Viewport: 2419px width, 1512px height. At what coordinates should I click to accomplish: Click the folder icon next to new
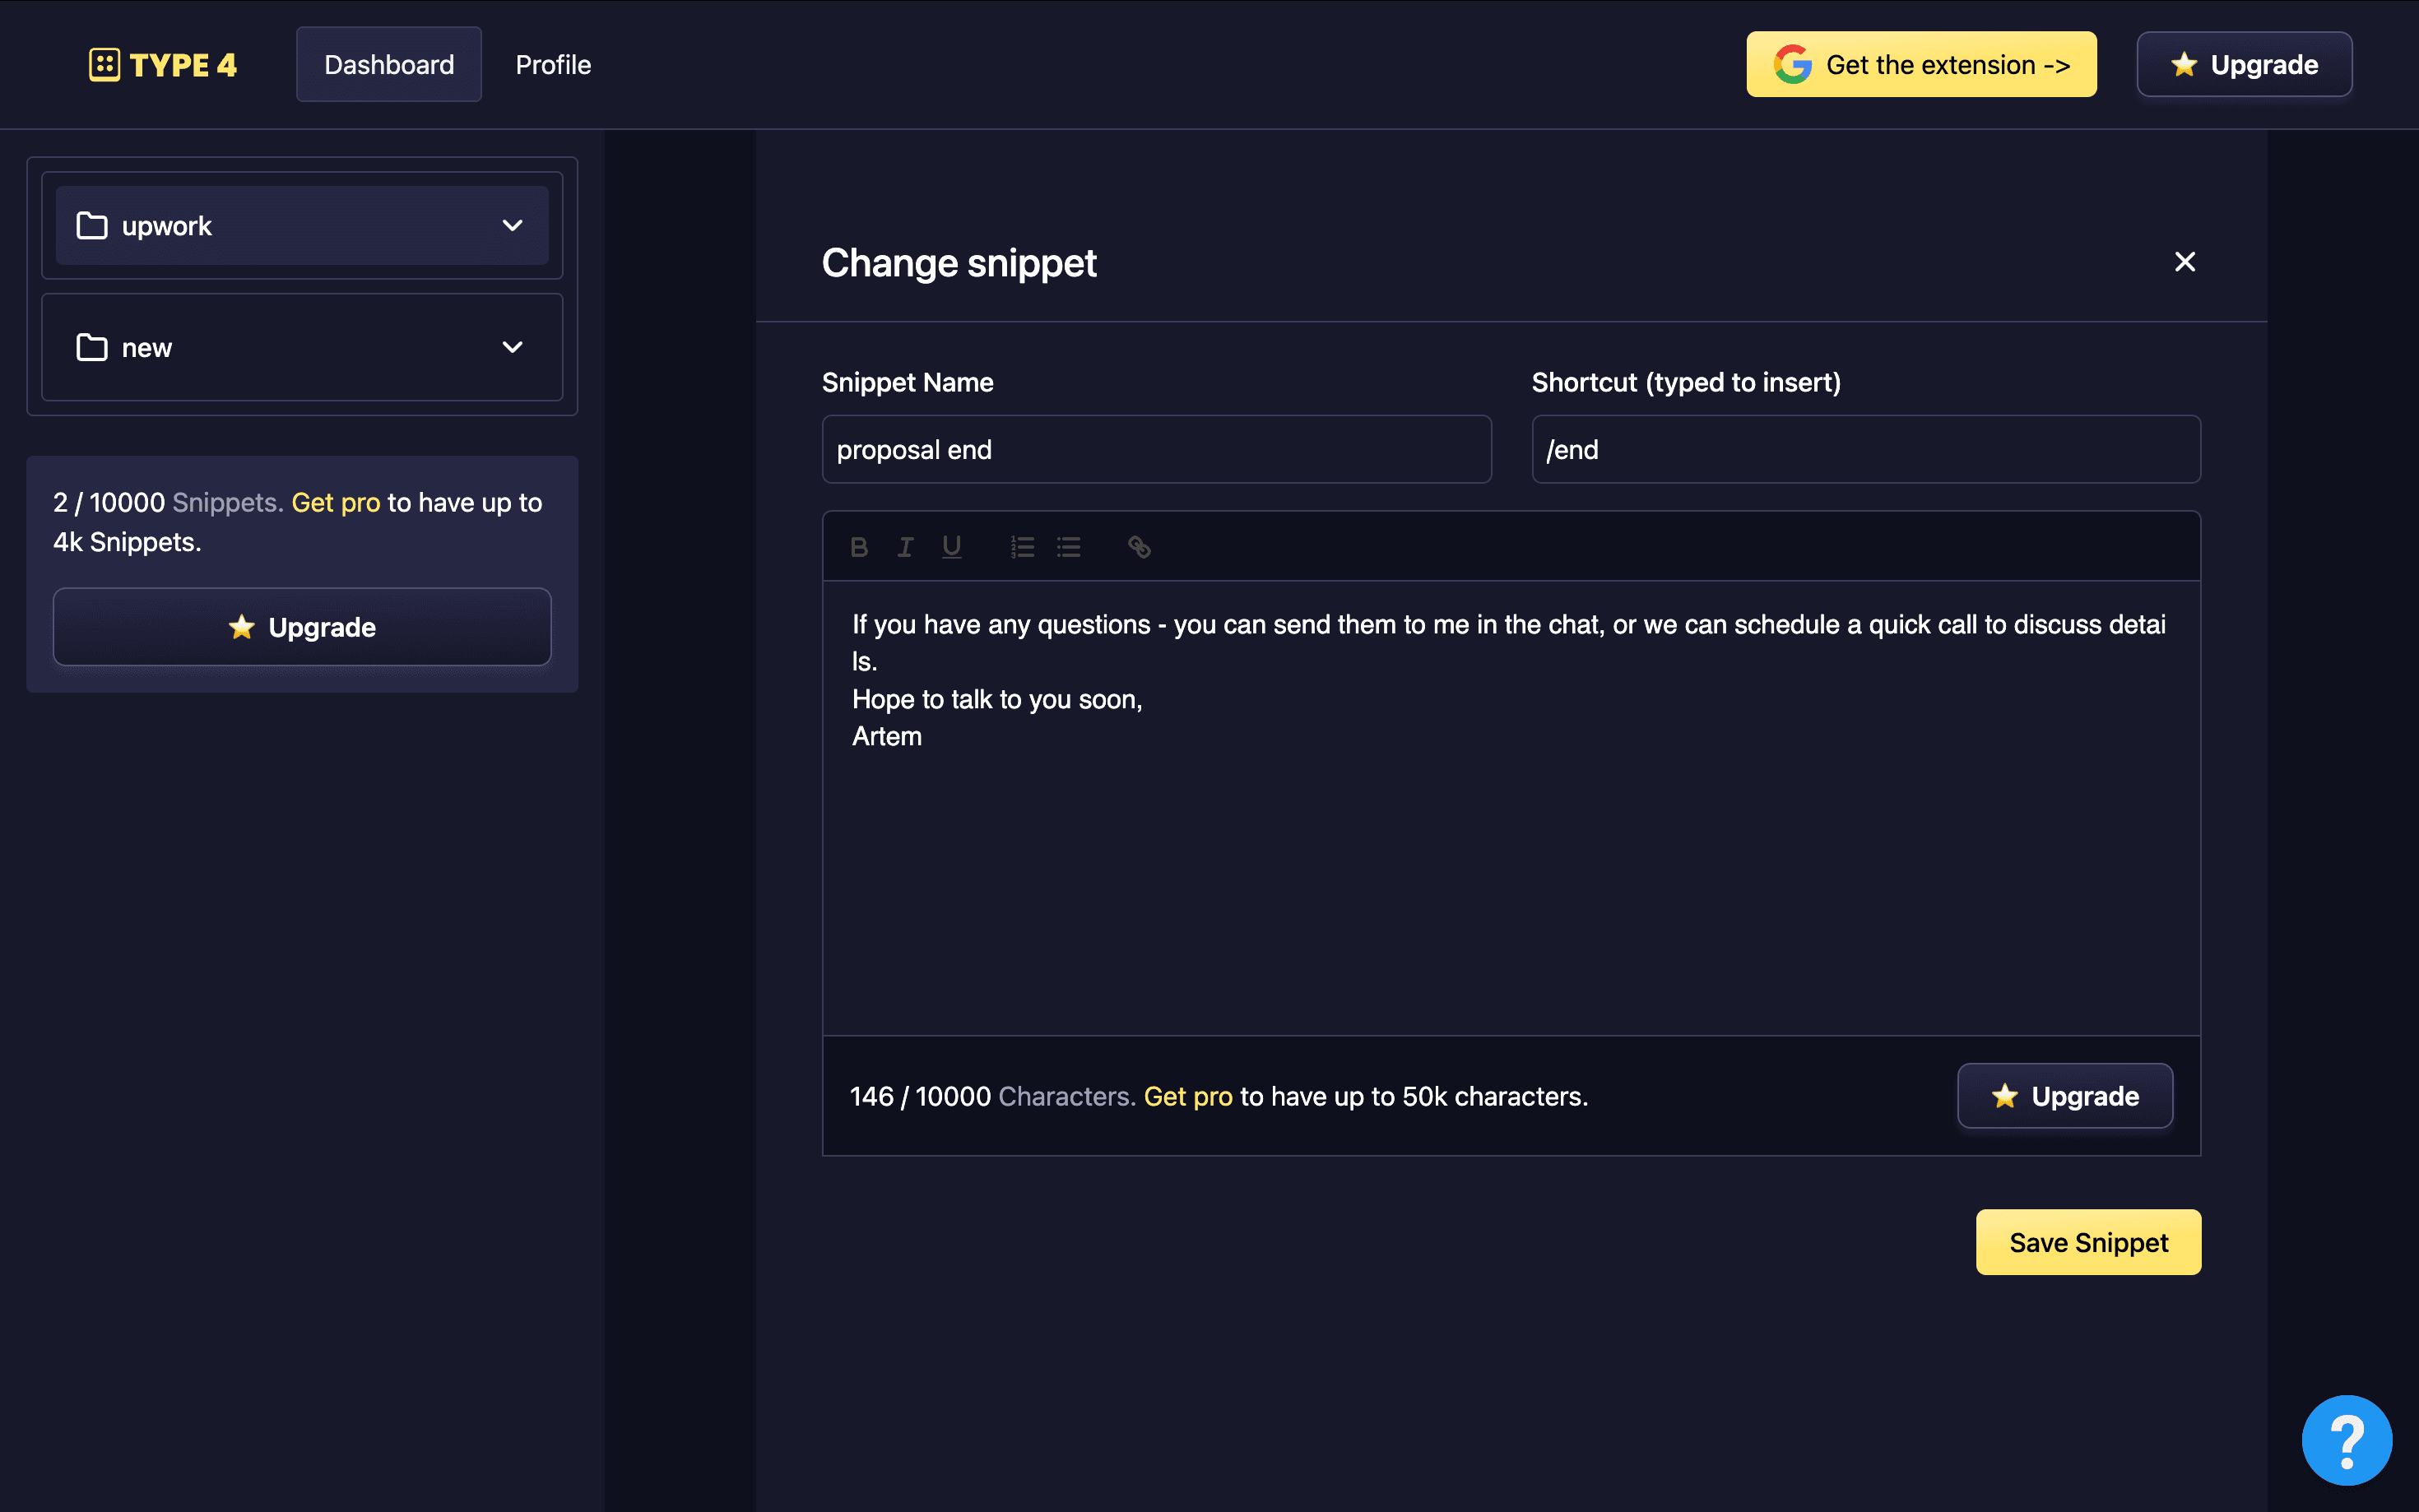(91, 347)
